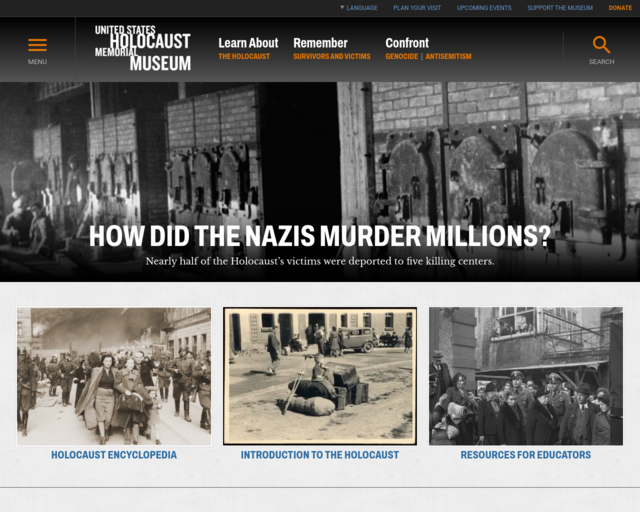The image size is (640, 512).
Task: Click the US Holocaust Memorial Museum logo
Action: click(143, 48)
